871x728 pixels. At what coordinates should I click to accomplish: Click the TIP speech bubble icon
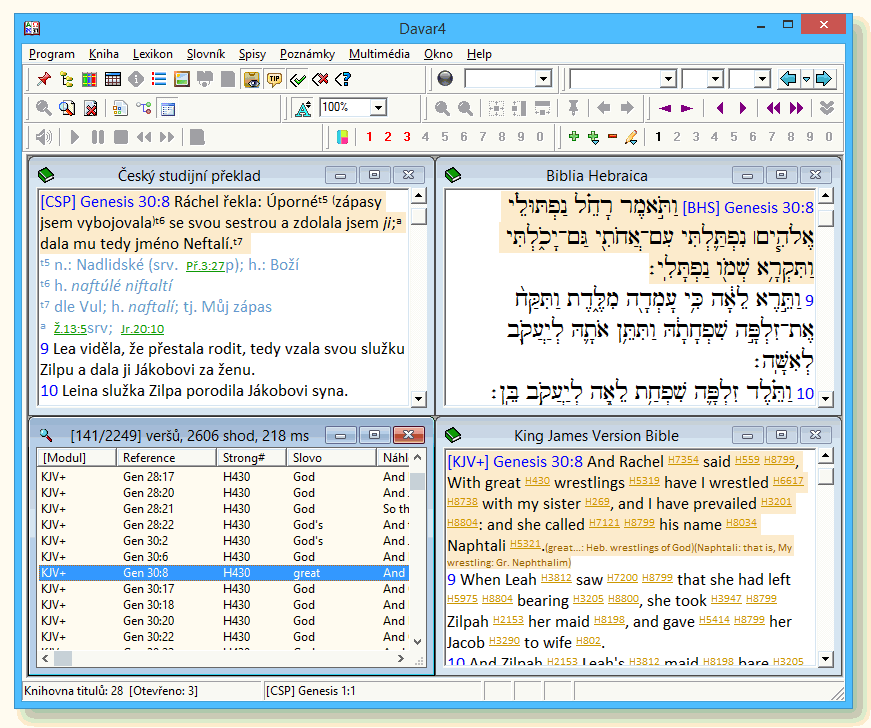[x=274, y=79]
